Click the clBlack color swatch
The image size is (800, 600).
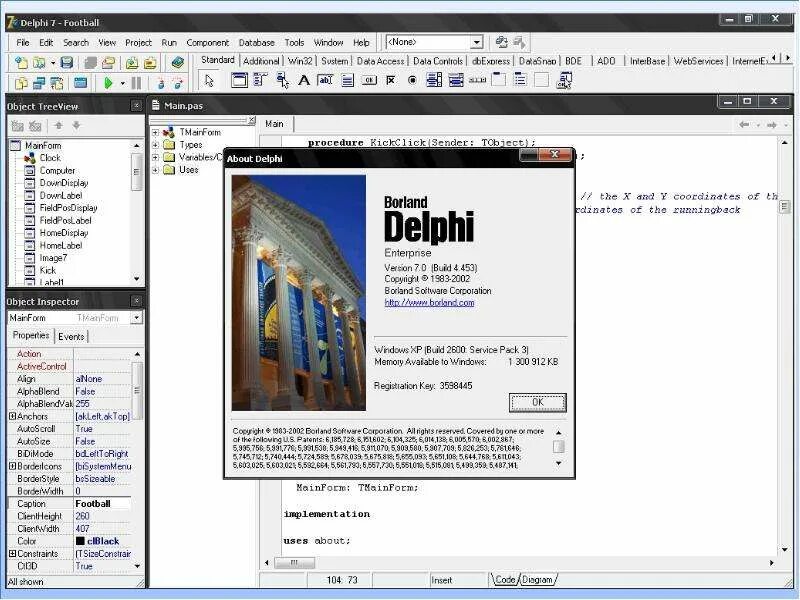point(80,541)
